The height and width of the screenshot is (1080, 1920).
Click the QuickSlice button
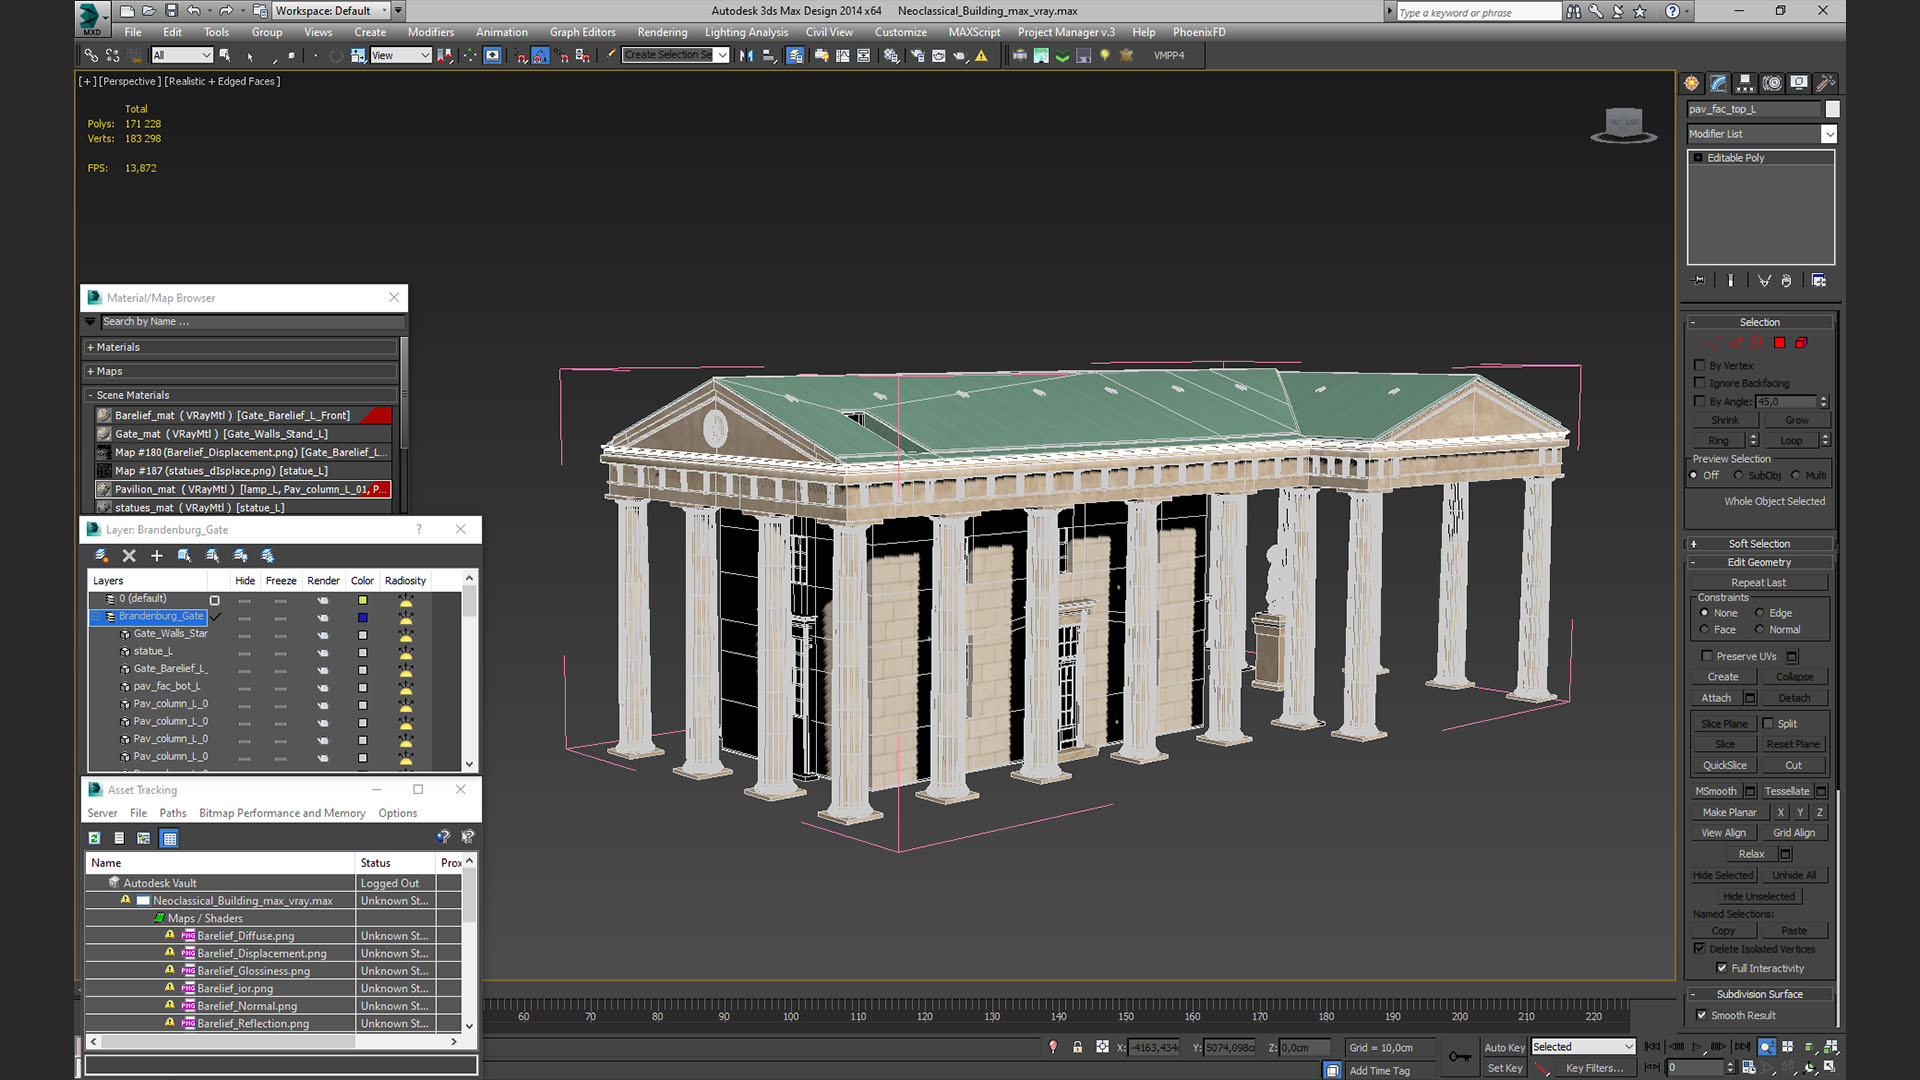click(1724, 766)
